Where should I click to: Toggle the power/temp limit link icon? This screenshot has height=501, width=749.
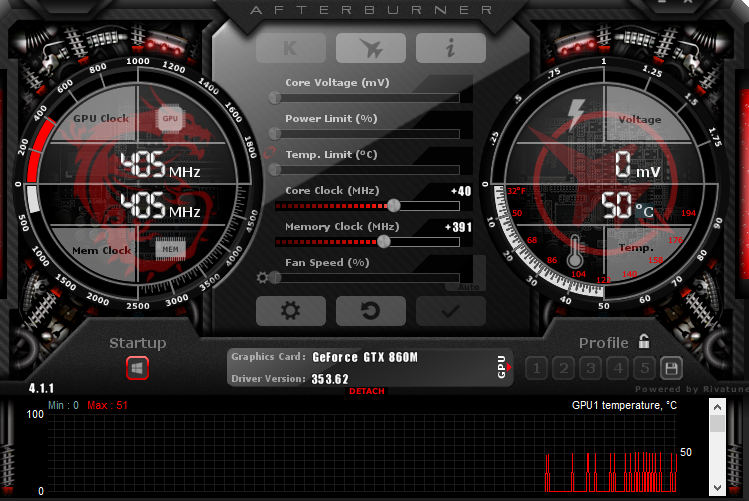(x=269, y=153)
